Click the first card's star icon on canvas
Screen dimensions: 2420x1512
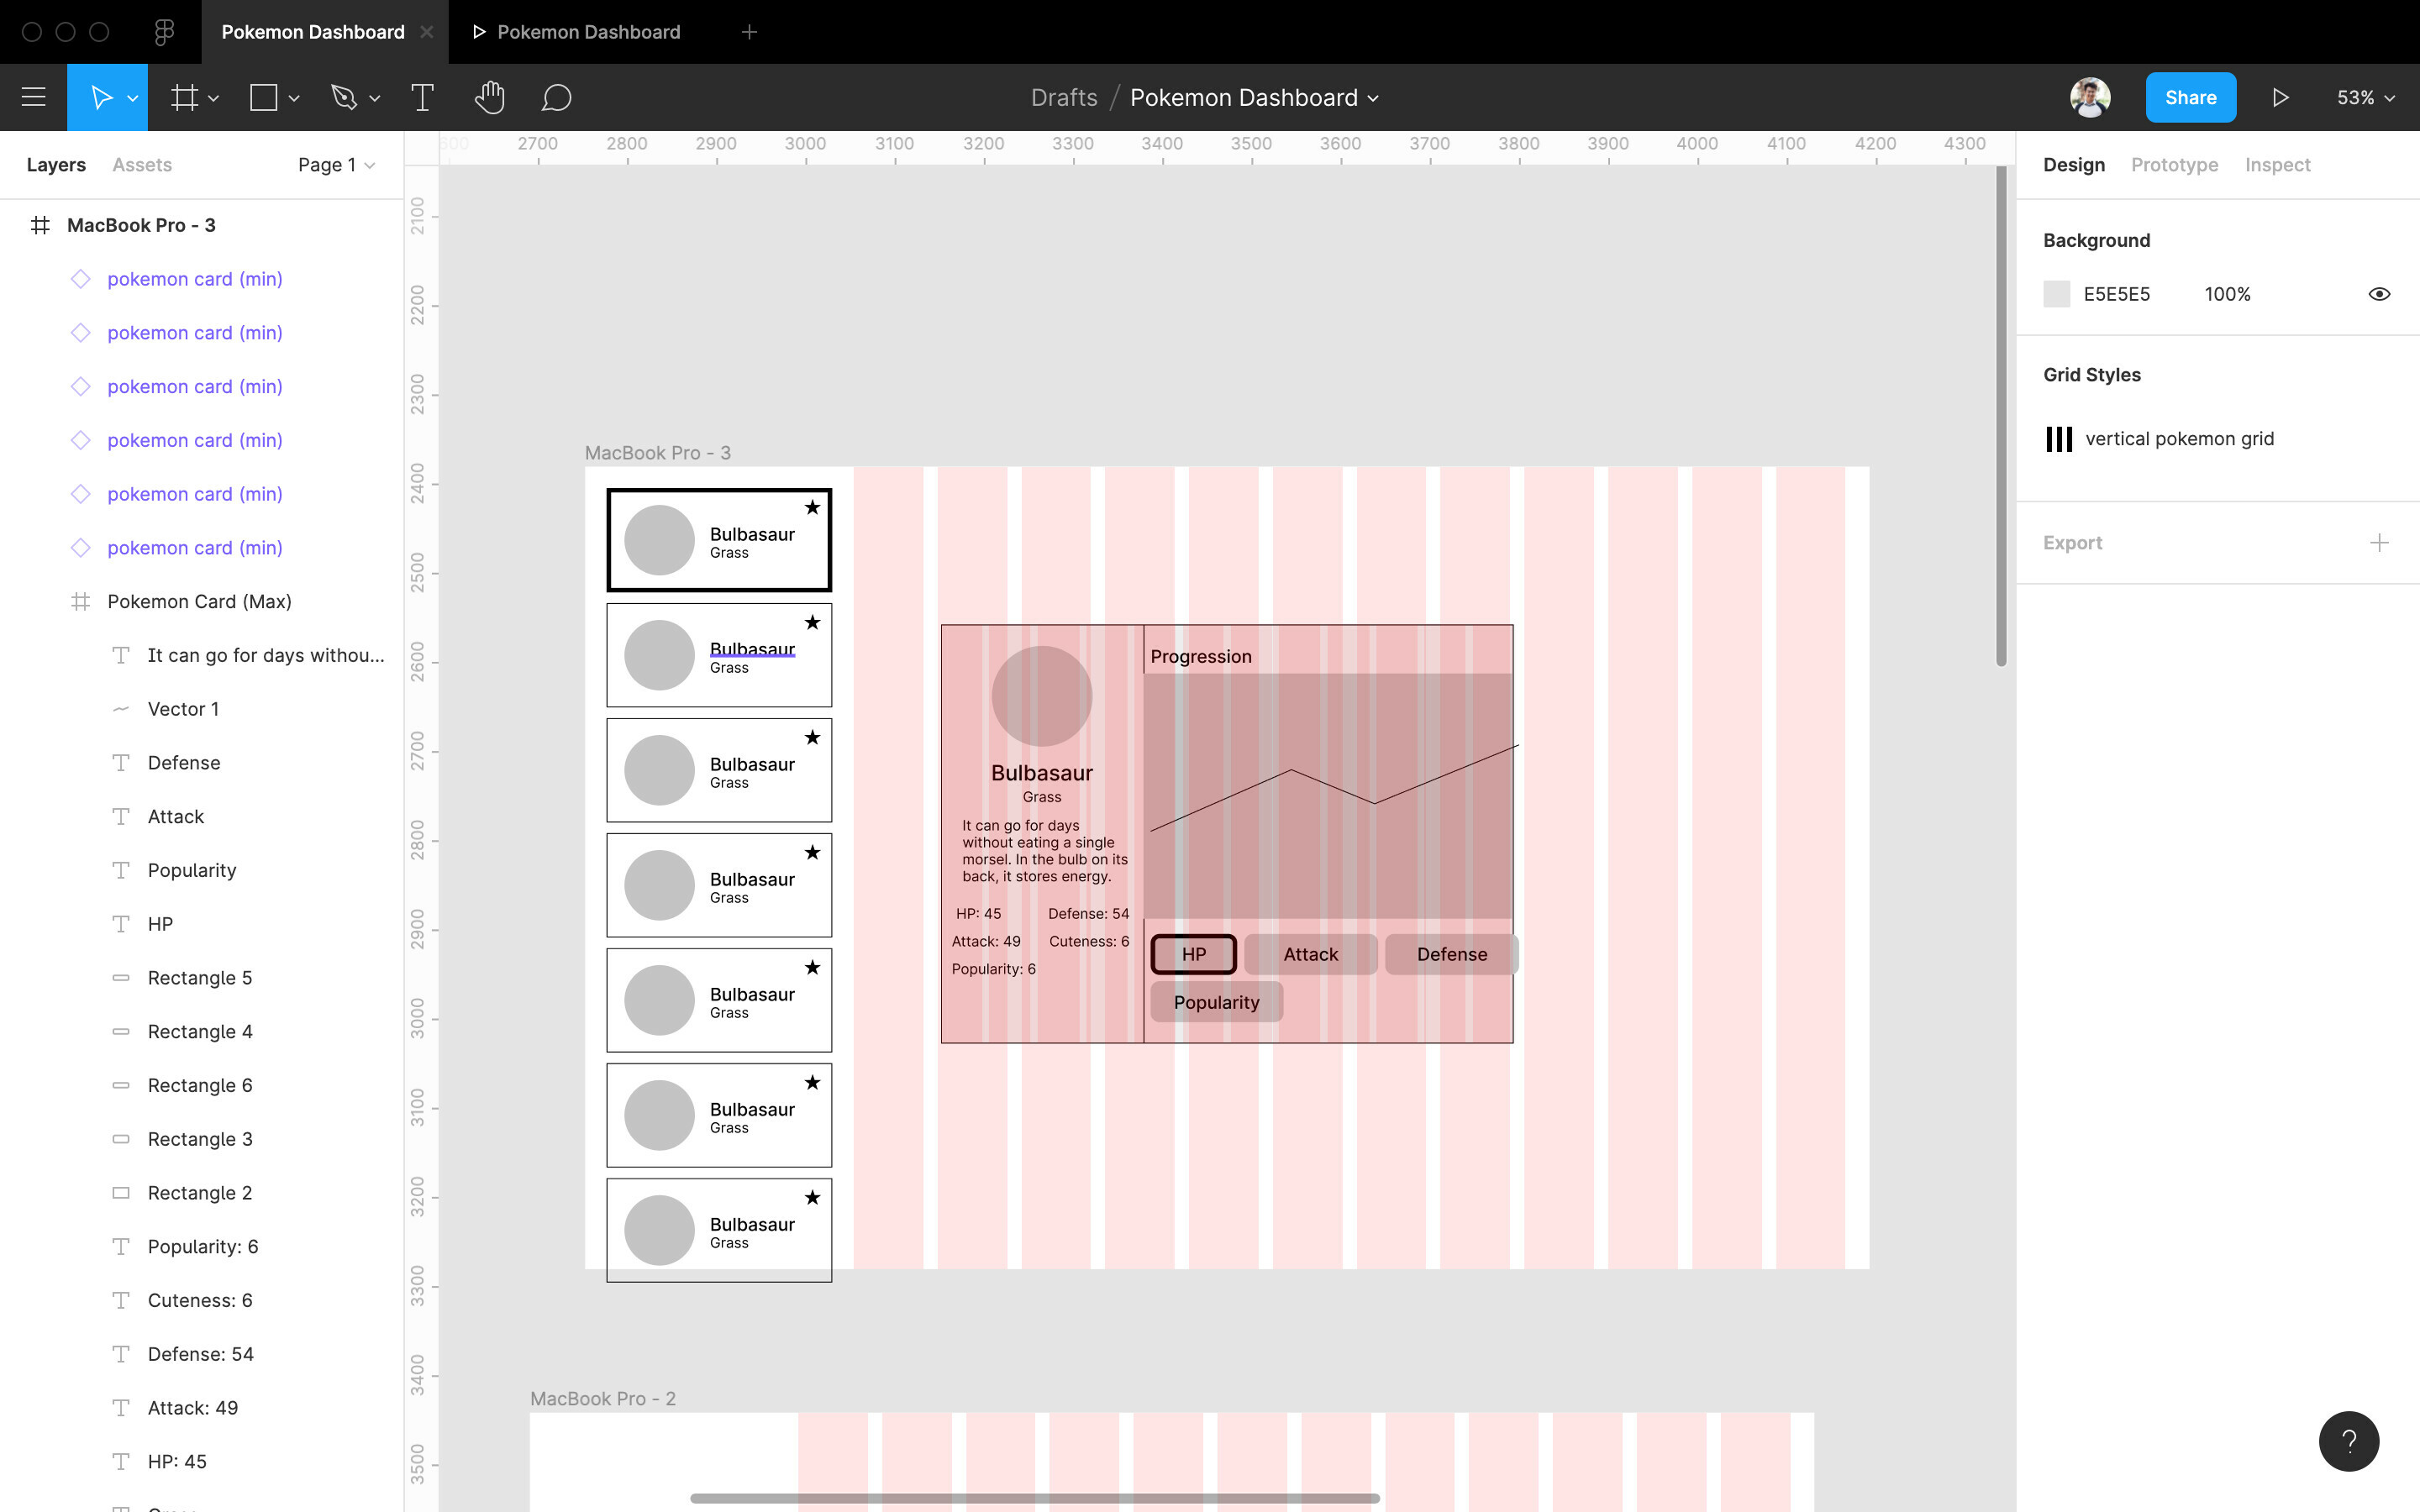tap(812, 508)
